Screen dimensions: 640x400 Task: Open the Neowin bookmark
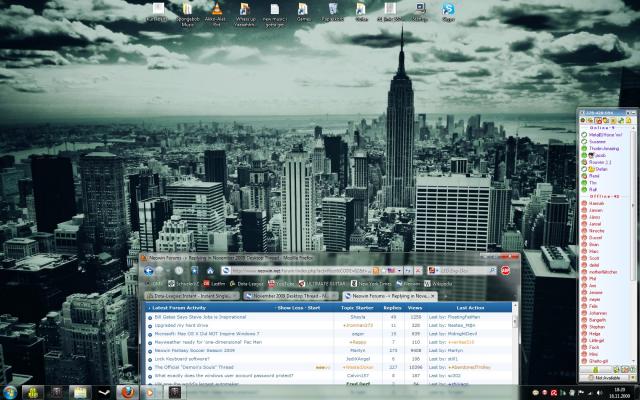[407, 284]
